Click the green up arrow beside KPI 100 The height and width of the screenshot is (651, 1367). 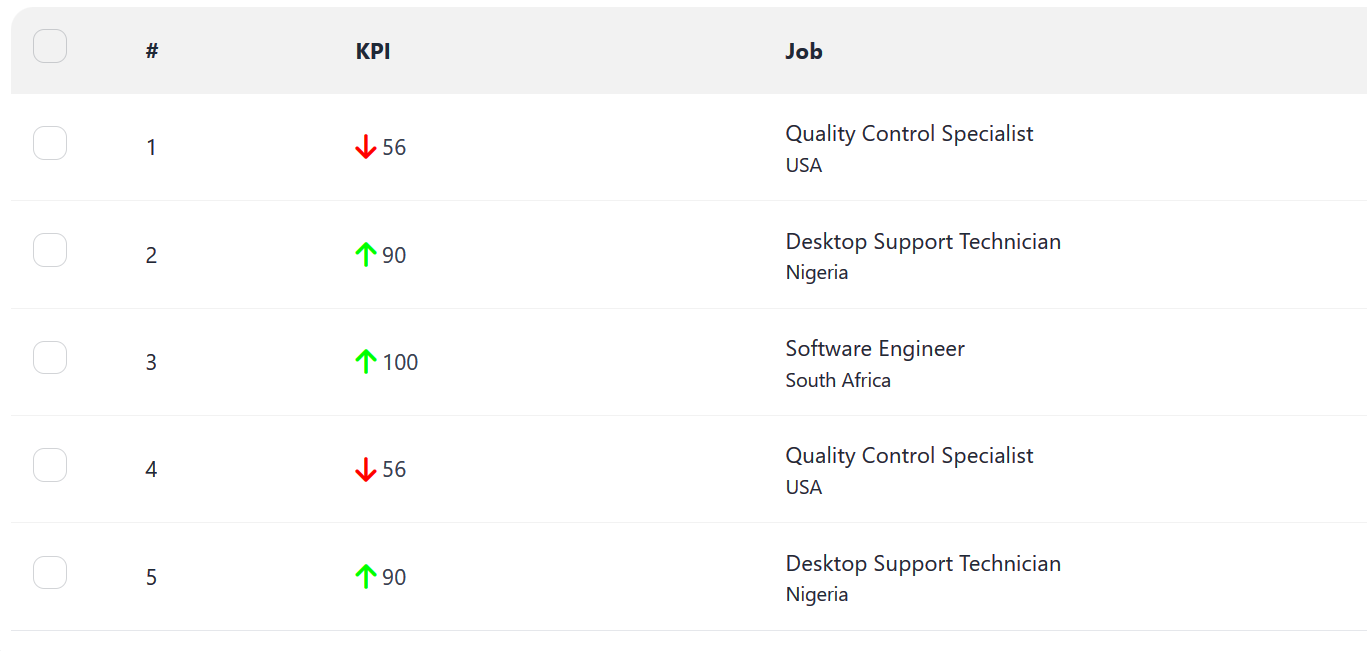pyautogui.click(x=365, y=362)
